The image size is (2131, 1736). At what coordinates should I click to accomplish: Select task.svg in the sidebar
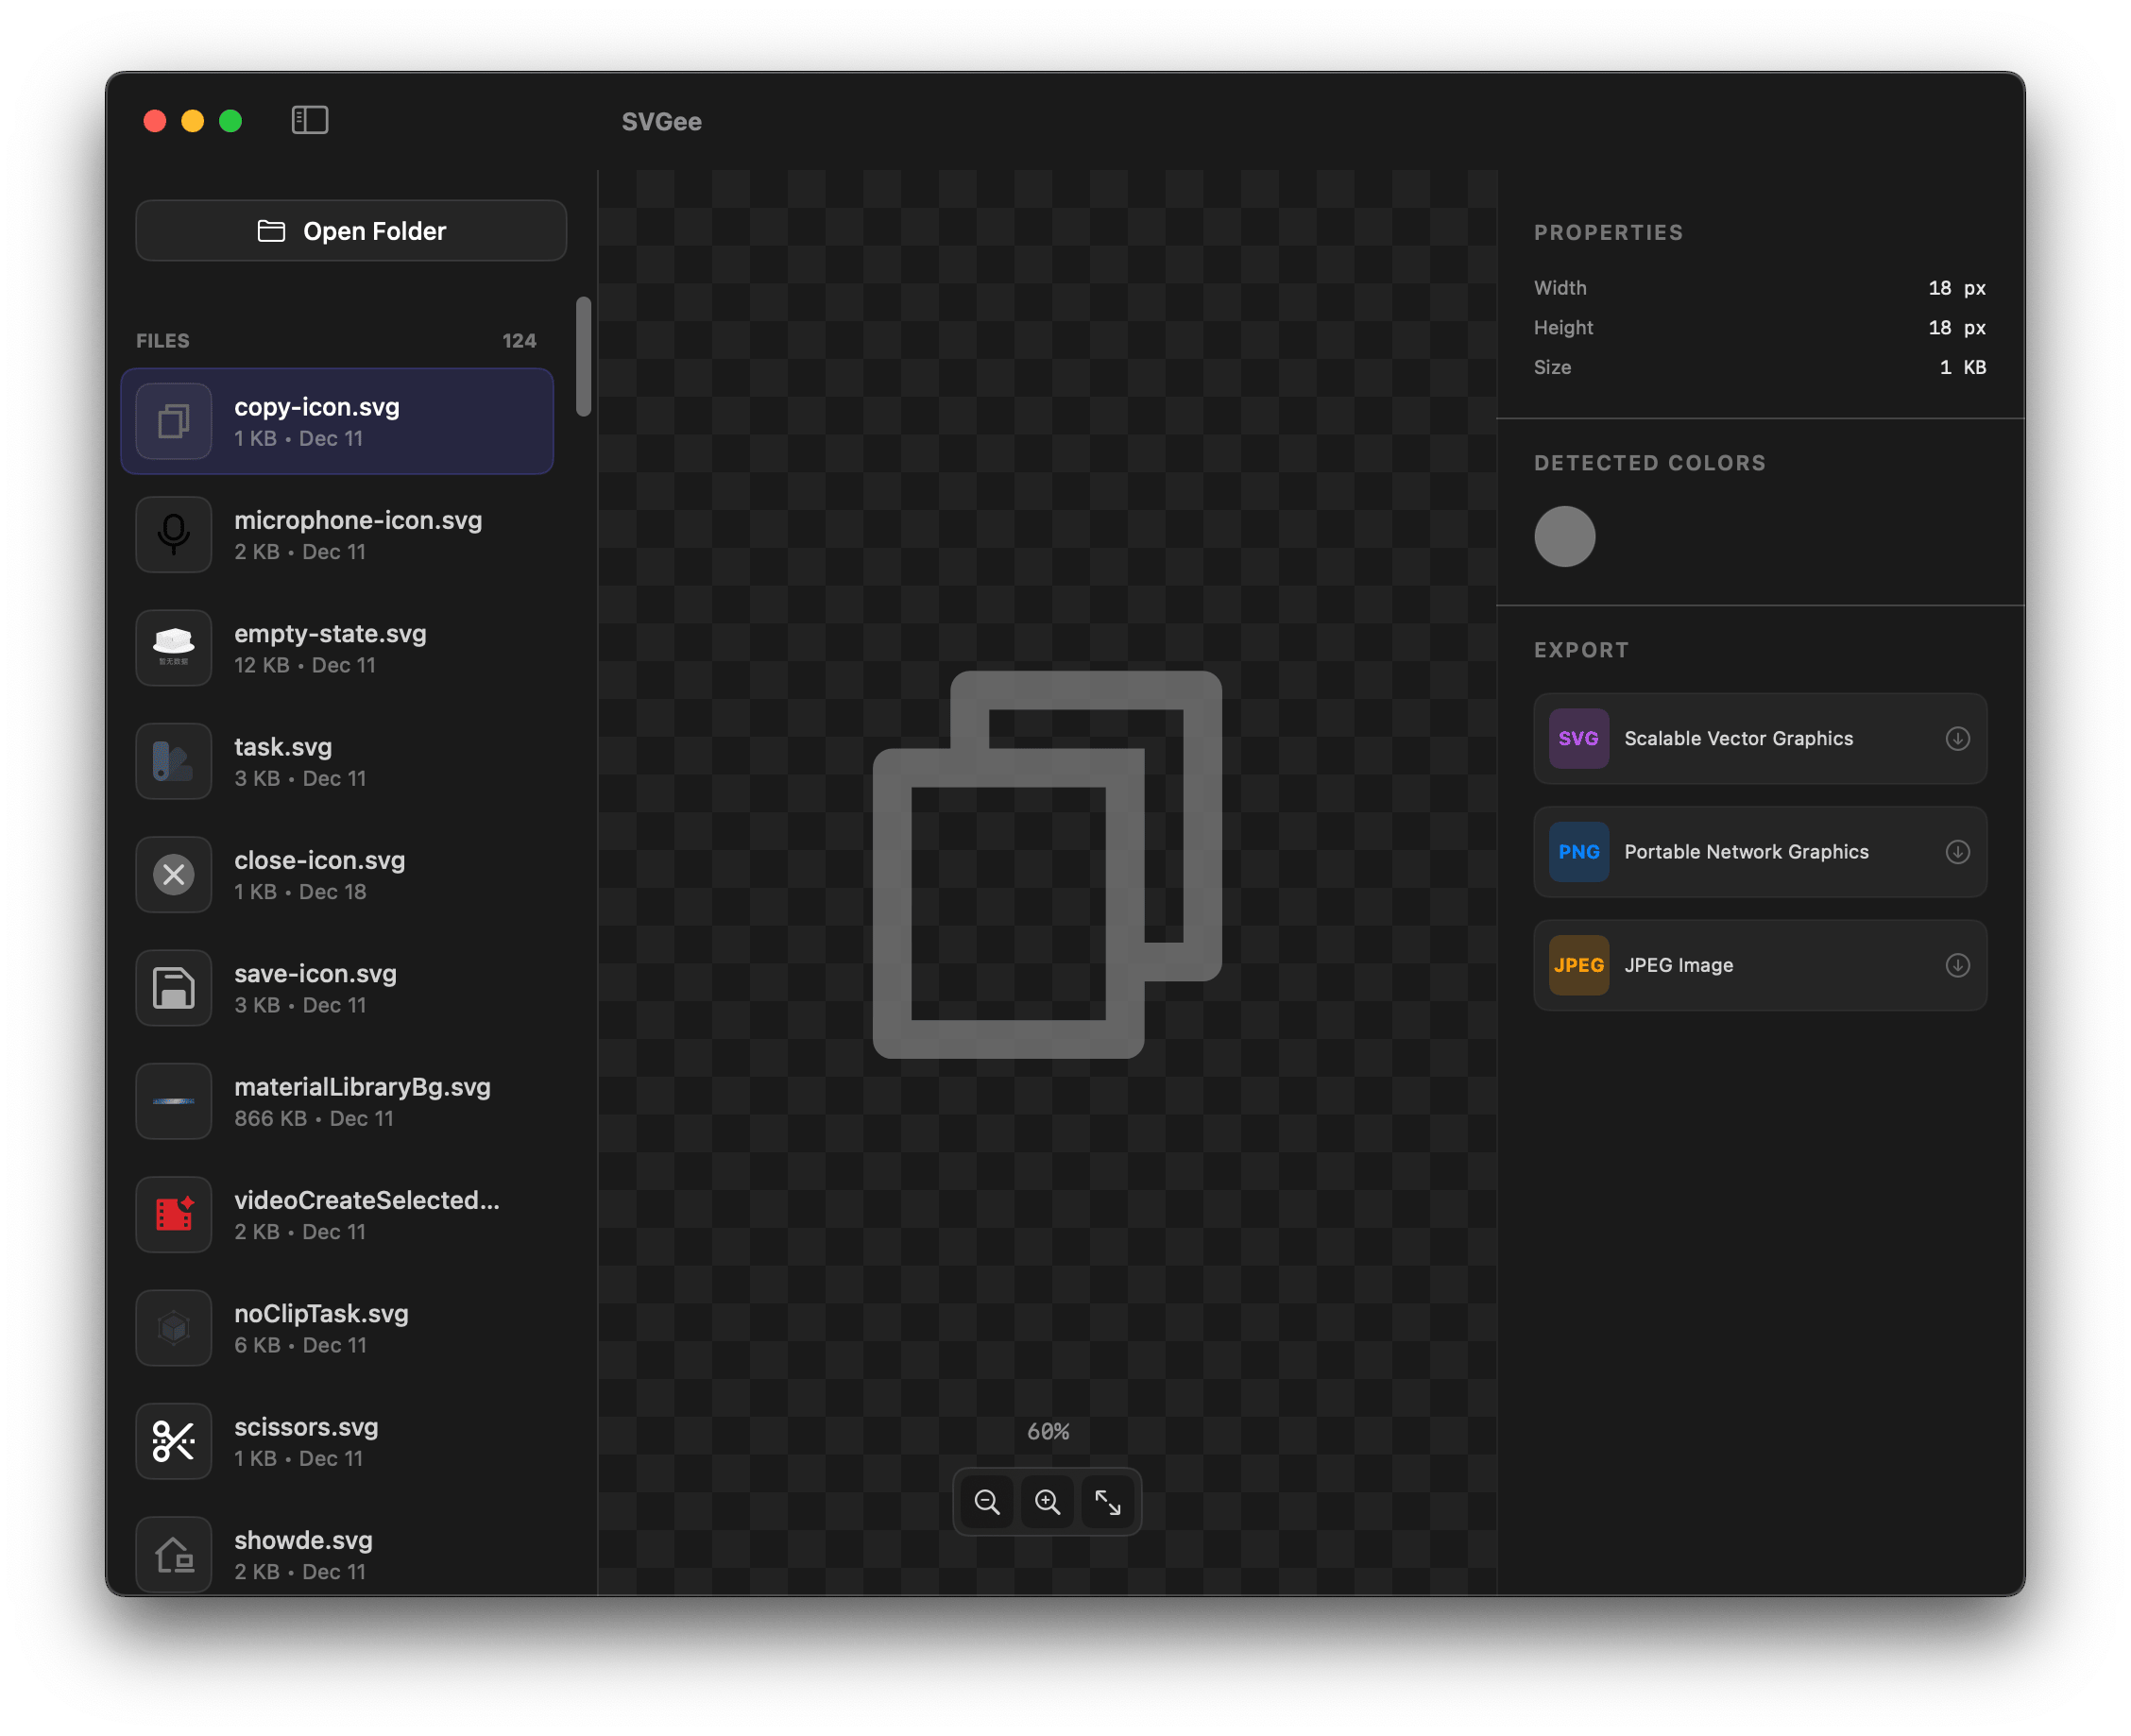tap(340, 760)
